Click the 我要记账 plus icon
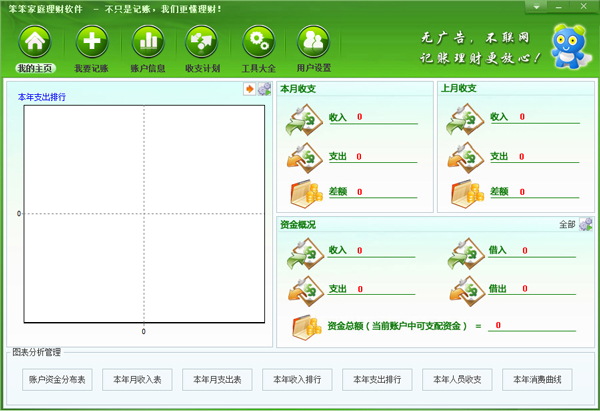Viewport: 600px width, 411px height. (x=92, y=41)
